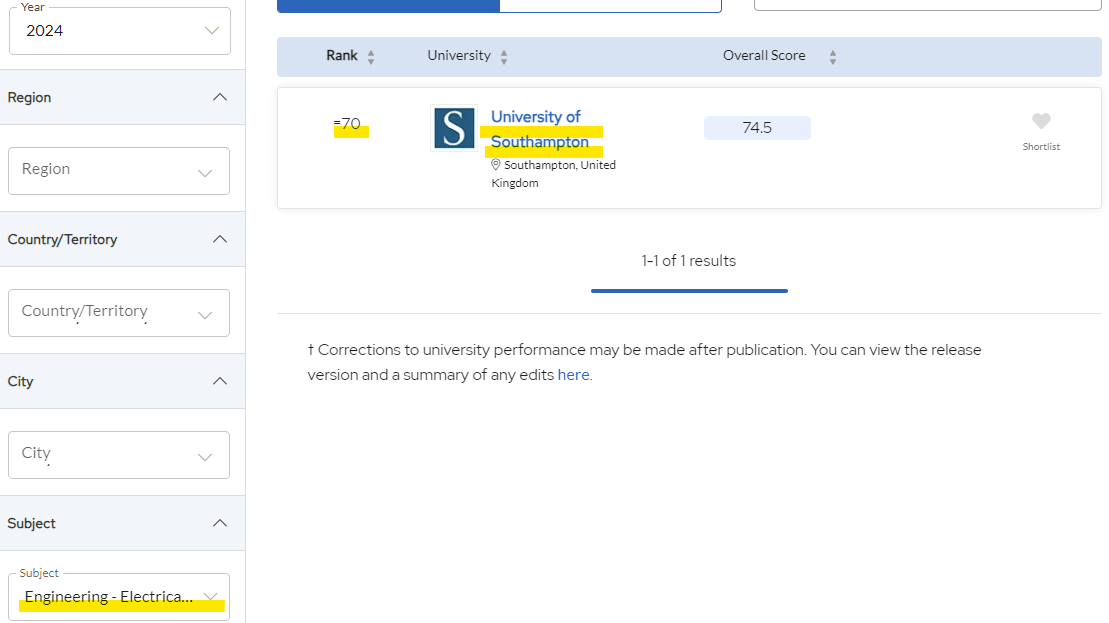The height and width of the screenshot is (623, 1109).
Task: Open University of Southampton link
Action: 540,129
